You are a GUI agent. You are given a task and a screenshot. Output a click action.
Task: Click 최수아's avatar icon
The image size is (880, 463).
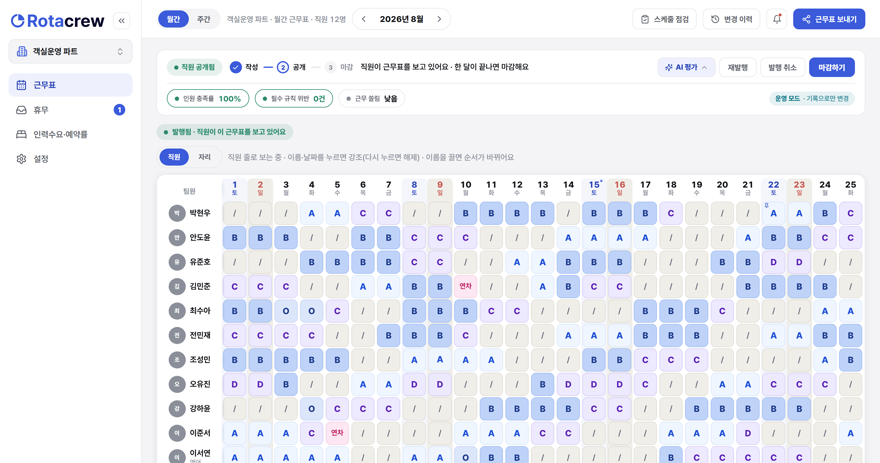pos(177,311)
